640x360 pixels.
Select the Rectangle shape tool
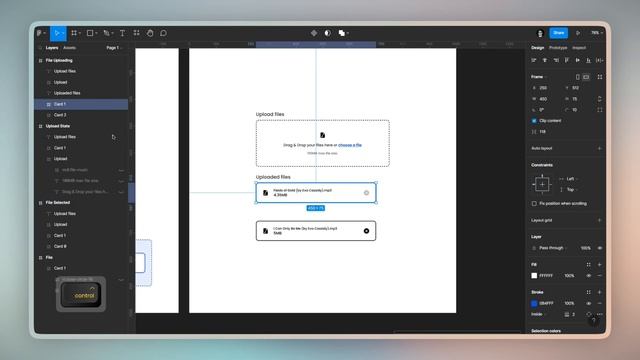[90, 33]
